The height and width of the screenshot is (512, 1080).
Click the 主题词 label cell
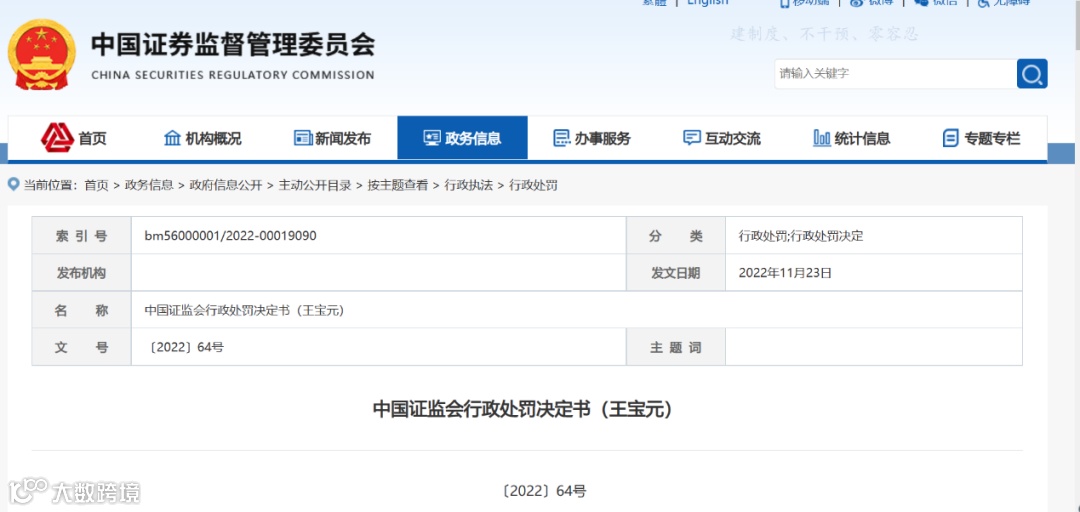click(x=676, y=347)
